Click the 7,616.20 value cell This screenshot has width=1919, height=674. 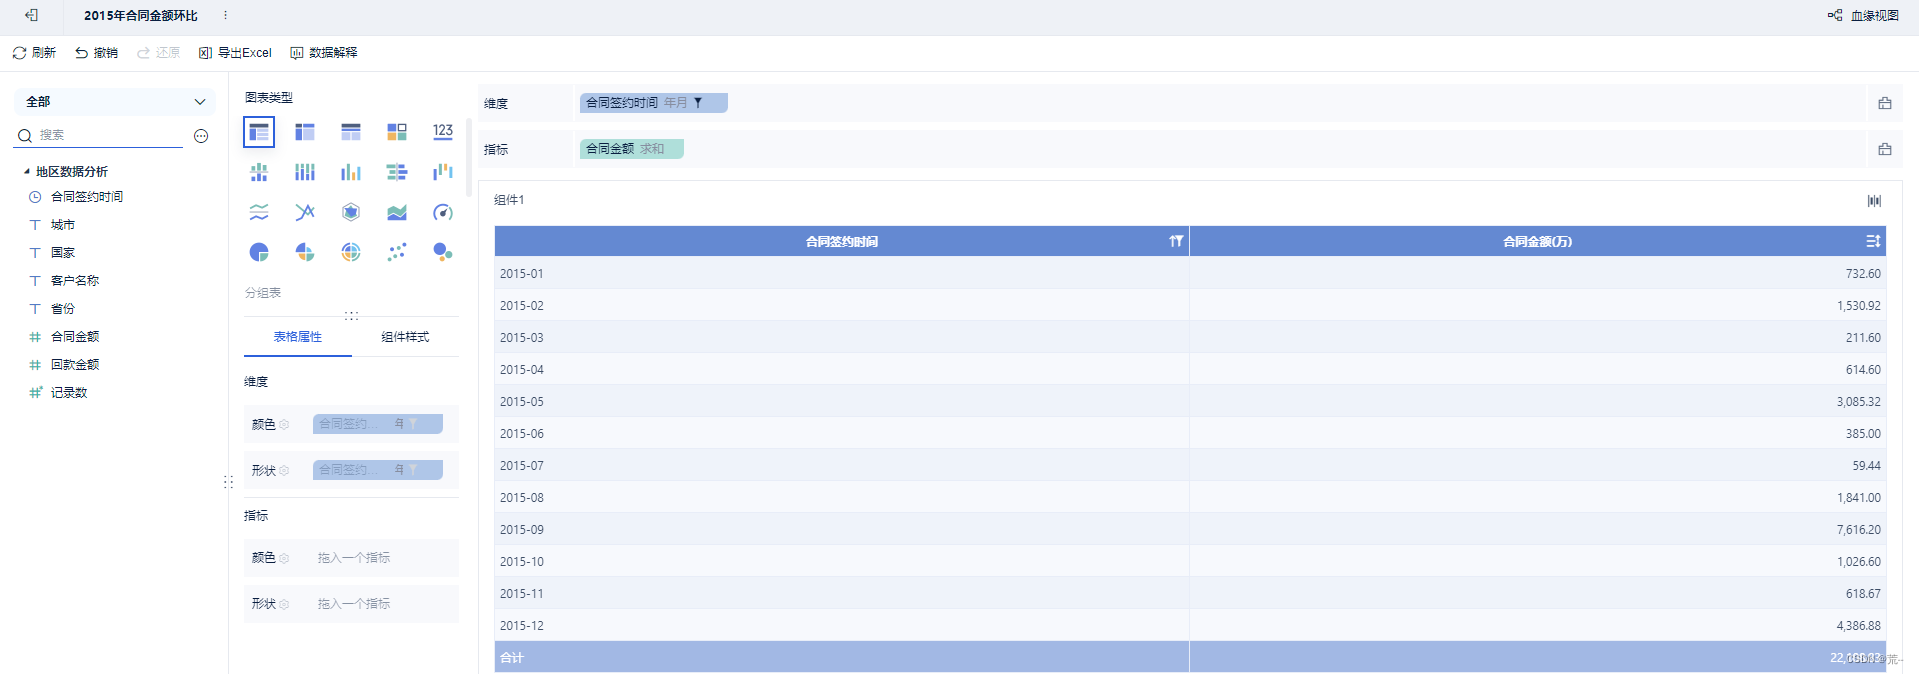pos(1538,529)
